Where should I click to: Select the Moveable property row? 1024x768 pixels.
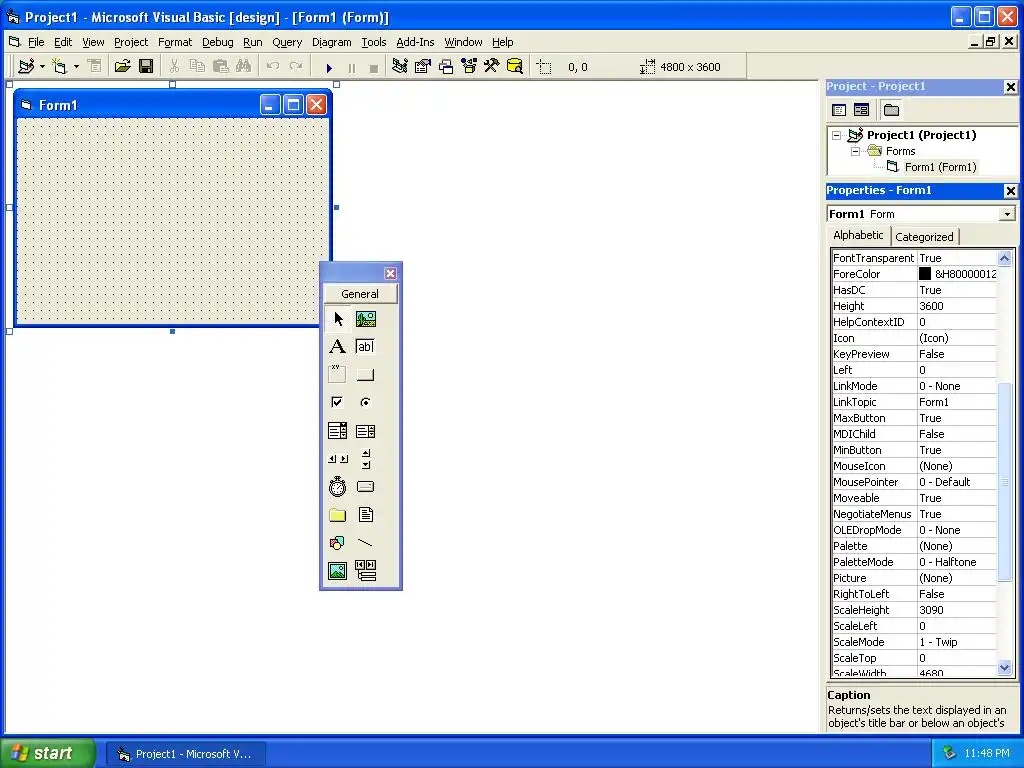914,498
